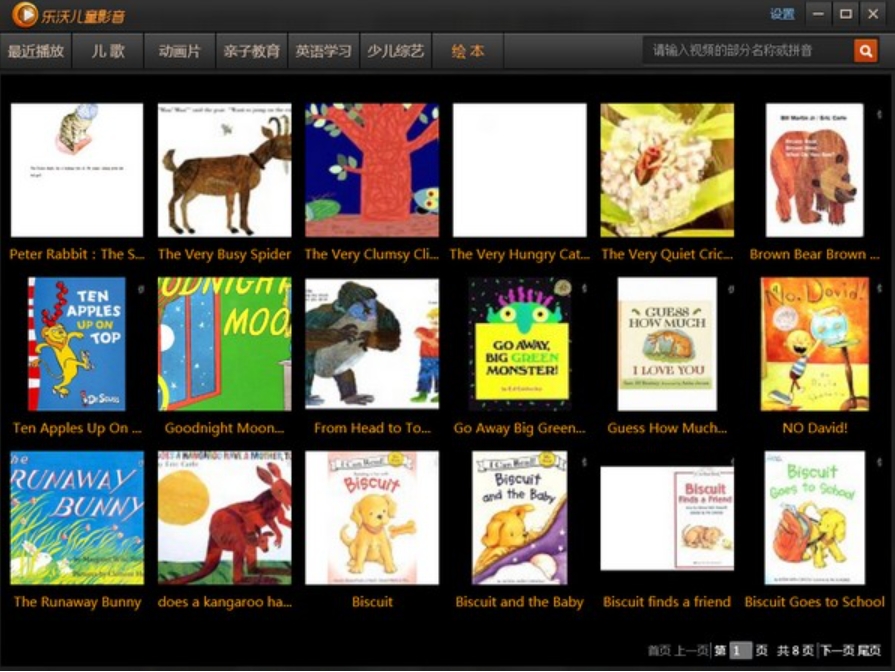Open the 少儿综艺 tab
The height and width of the screenshot is (672, 895).
[396, 51]
